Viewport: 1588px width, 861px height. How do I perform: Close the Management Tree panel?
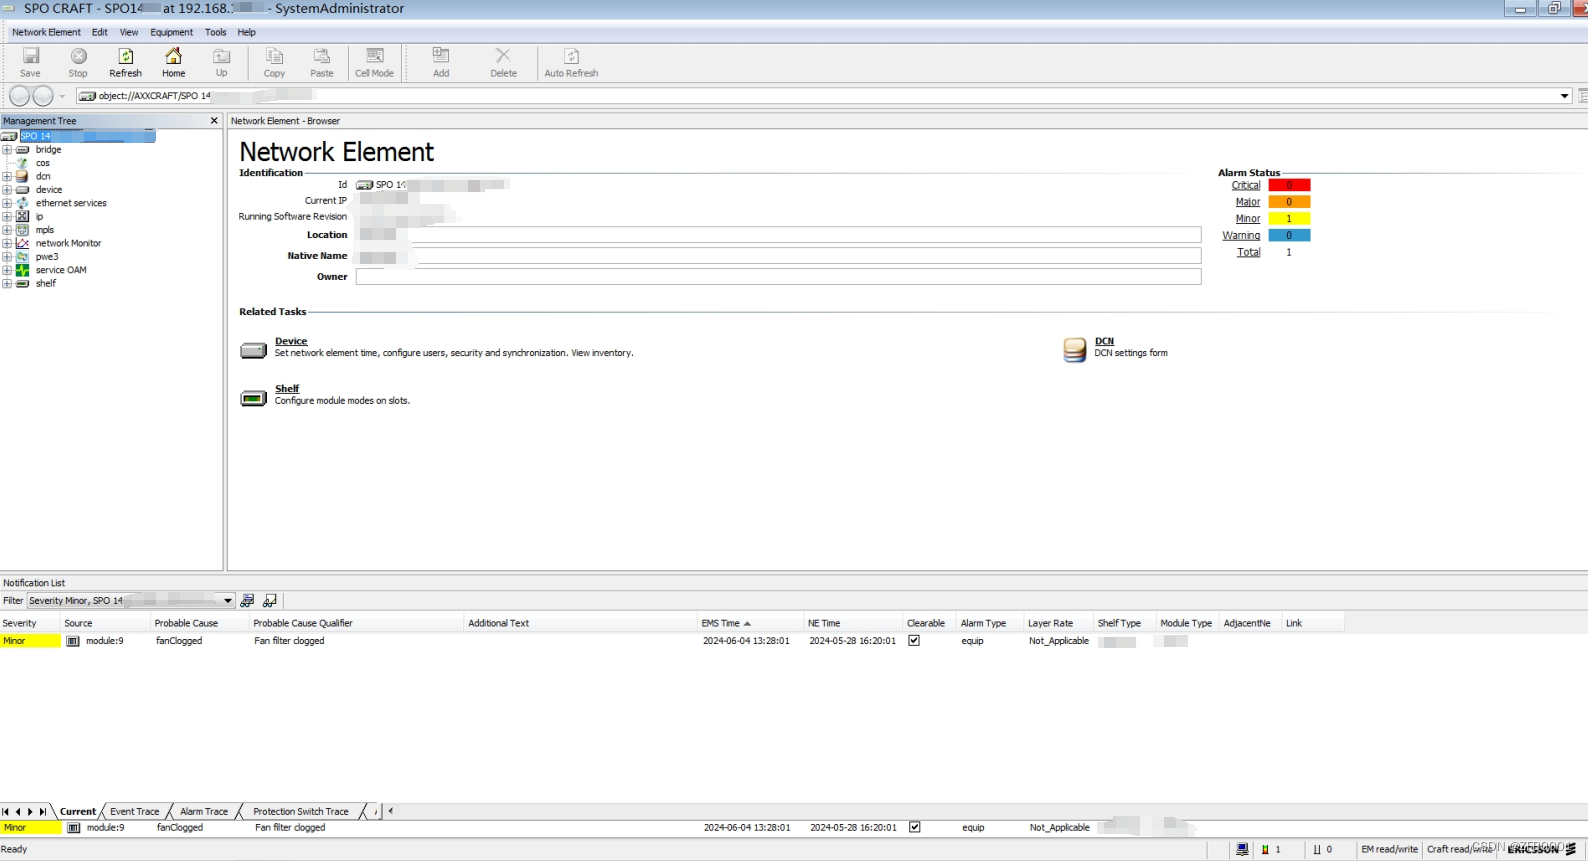tap(214, 121)
